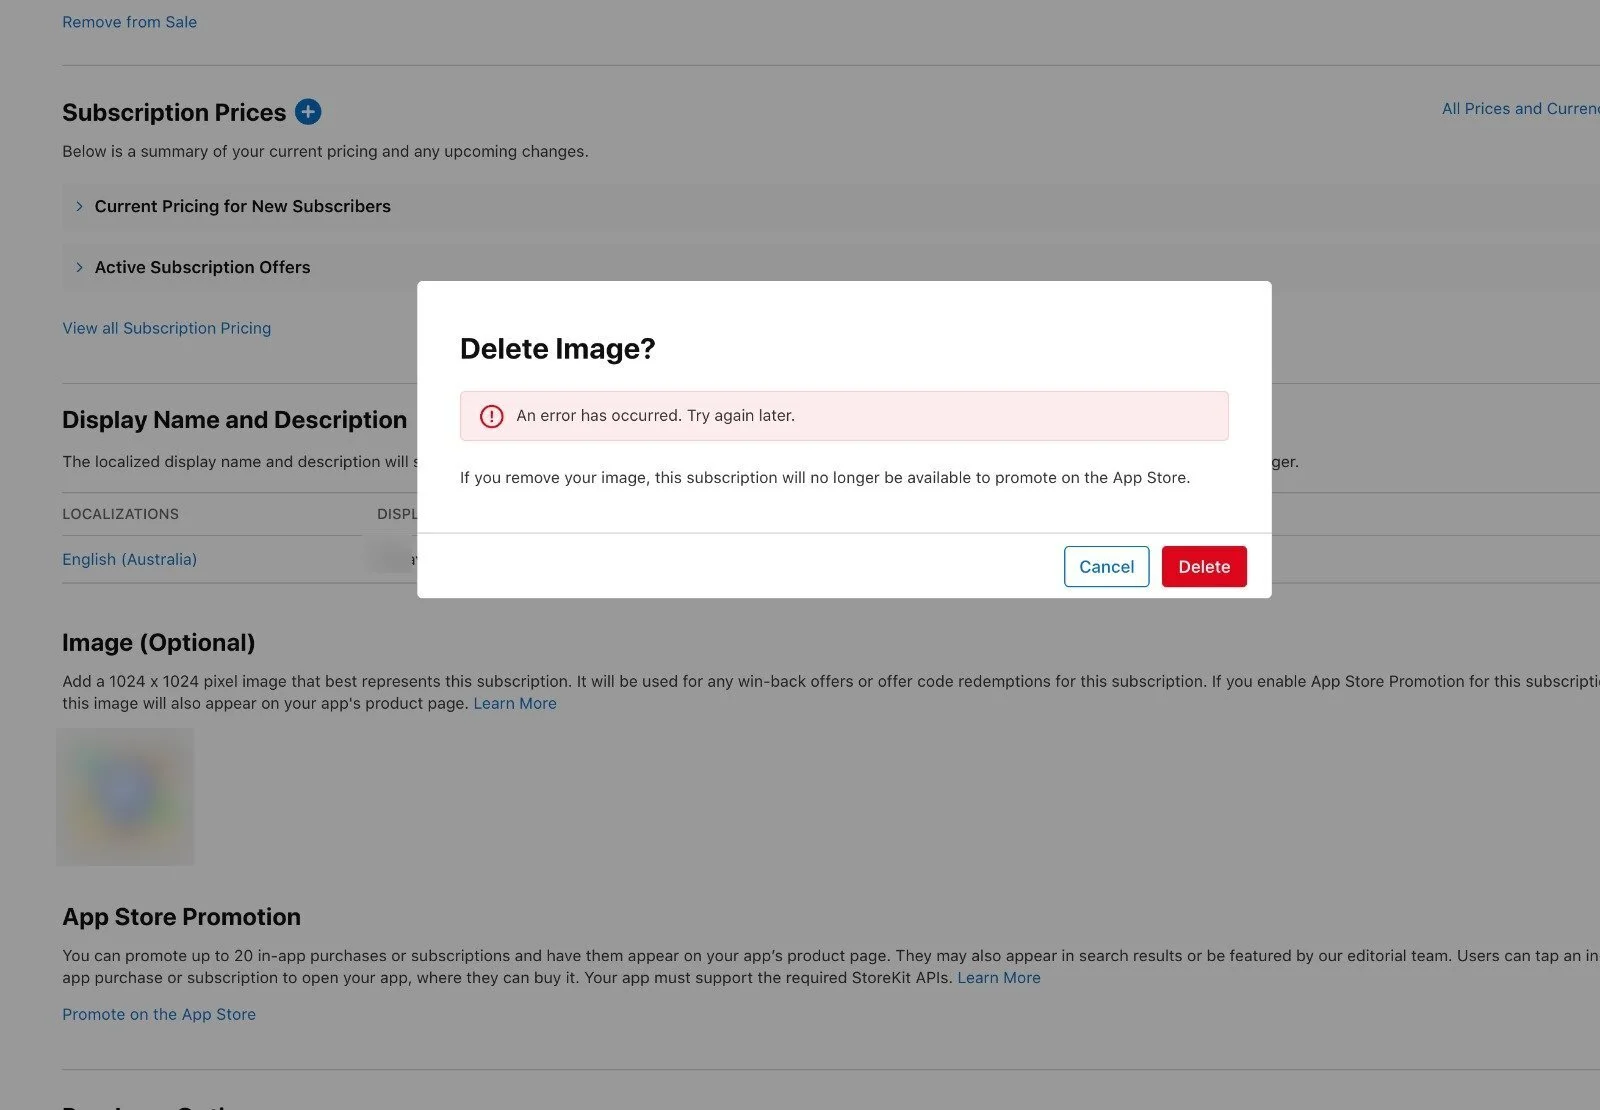Image resolution: width=1600 pixels, height=1110 pixels.
Task: Select the blurred subscription image thumbnail
Action: click(x=126, y=796)
